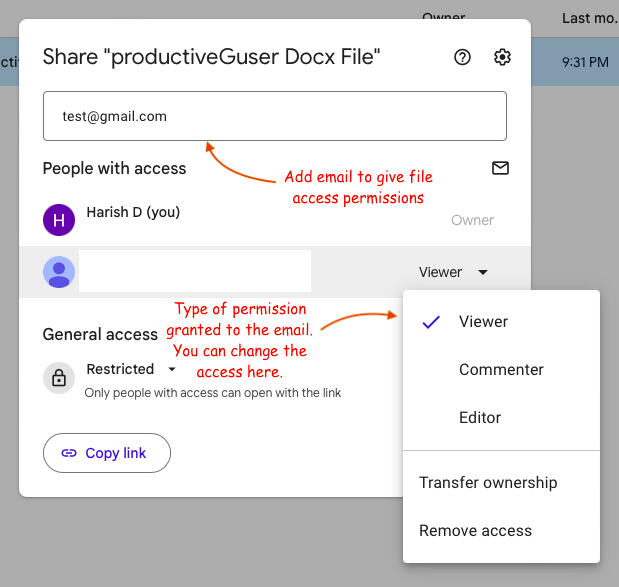Select Viewer in the permission menu
619x587 pixels.
click(x=501, y=321)
